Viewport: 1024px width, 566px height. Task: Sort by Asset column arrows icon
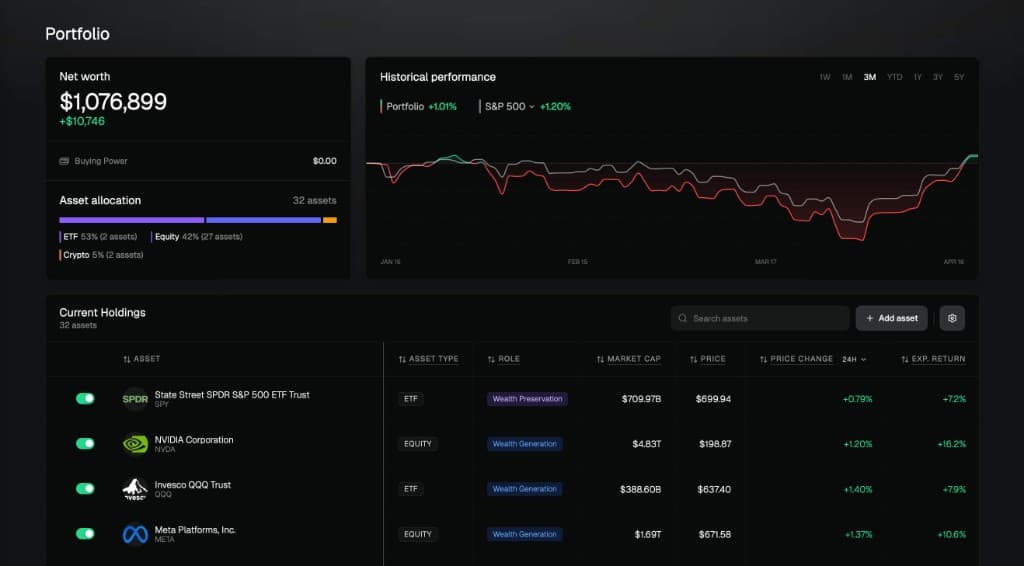(127, 359)
